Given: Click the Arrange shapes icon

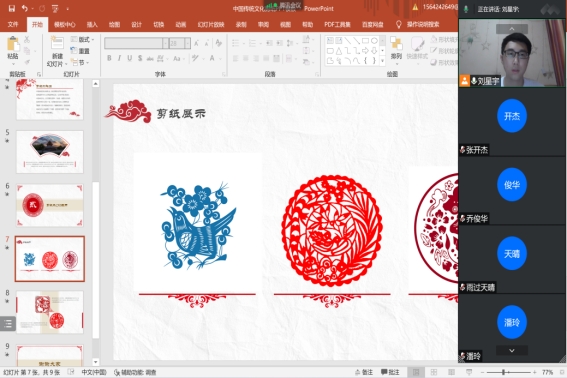Looking at the screenshot, I should point(396,44).
